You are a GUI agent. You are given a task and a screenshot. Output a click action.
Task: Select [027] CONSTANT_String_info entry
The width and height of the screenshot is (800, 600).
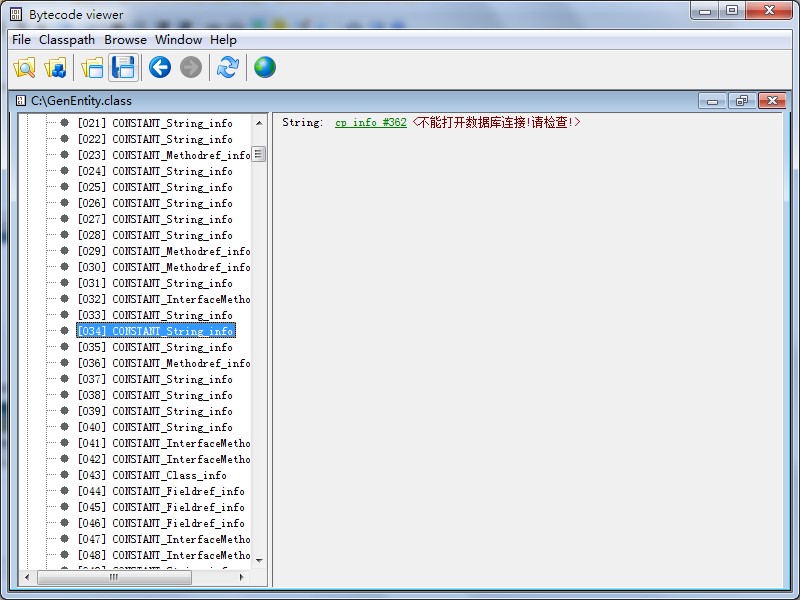pos(155,219)
